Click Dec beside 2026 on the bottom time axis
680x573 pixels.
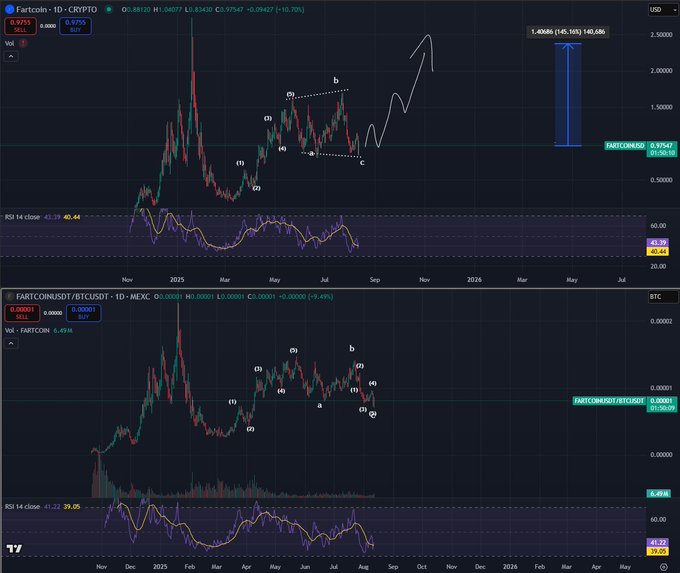pos(480,566)
